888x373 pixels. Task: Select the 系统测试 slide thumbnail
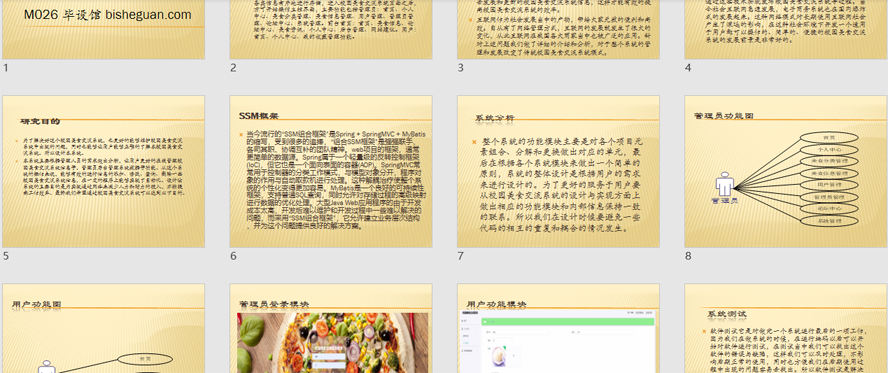786,328
